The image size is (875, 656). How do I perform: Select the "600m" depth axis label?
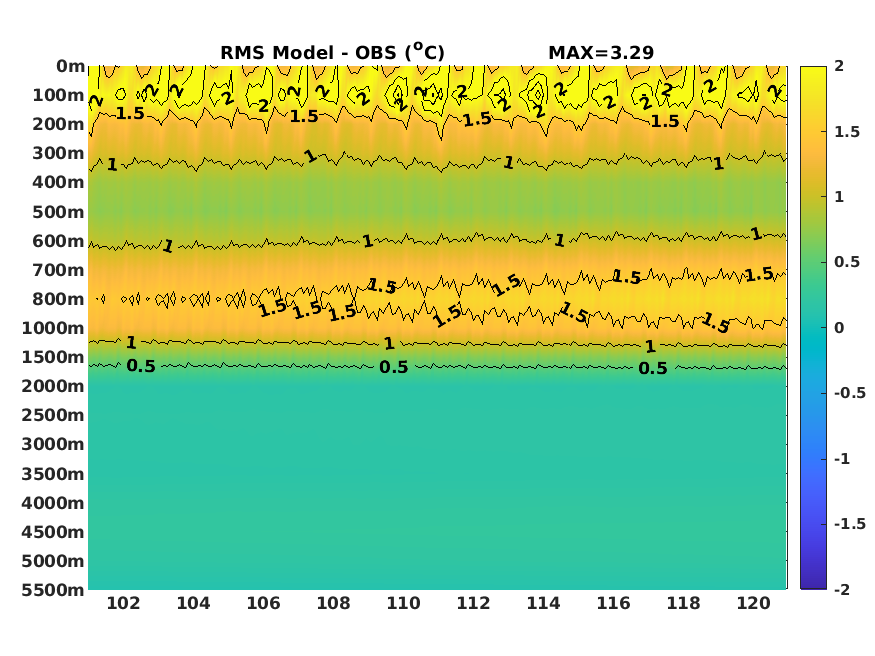(58, 241)
